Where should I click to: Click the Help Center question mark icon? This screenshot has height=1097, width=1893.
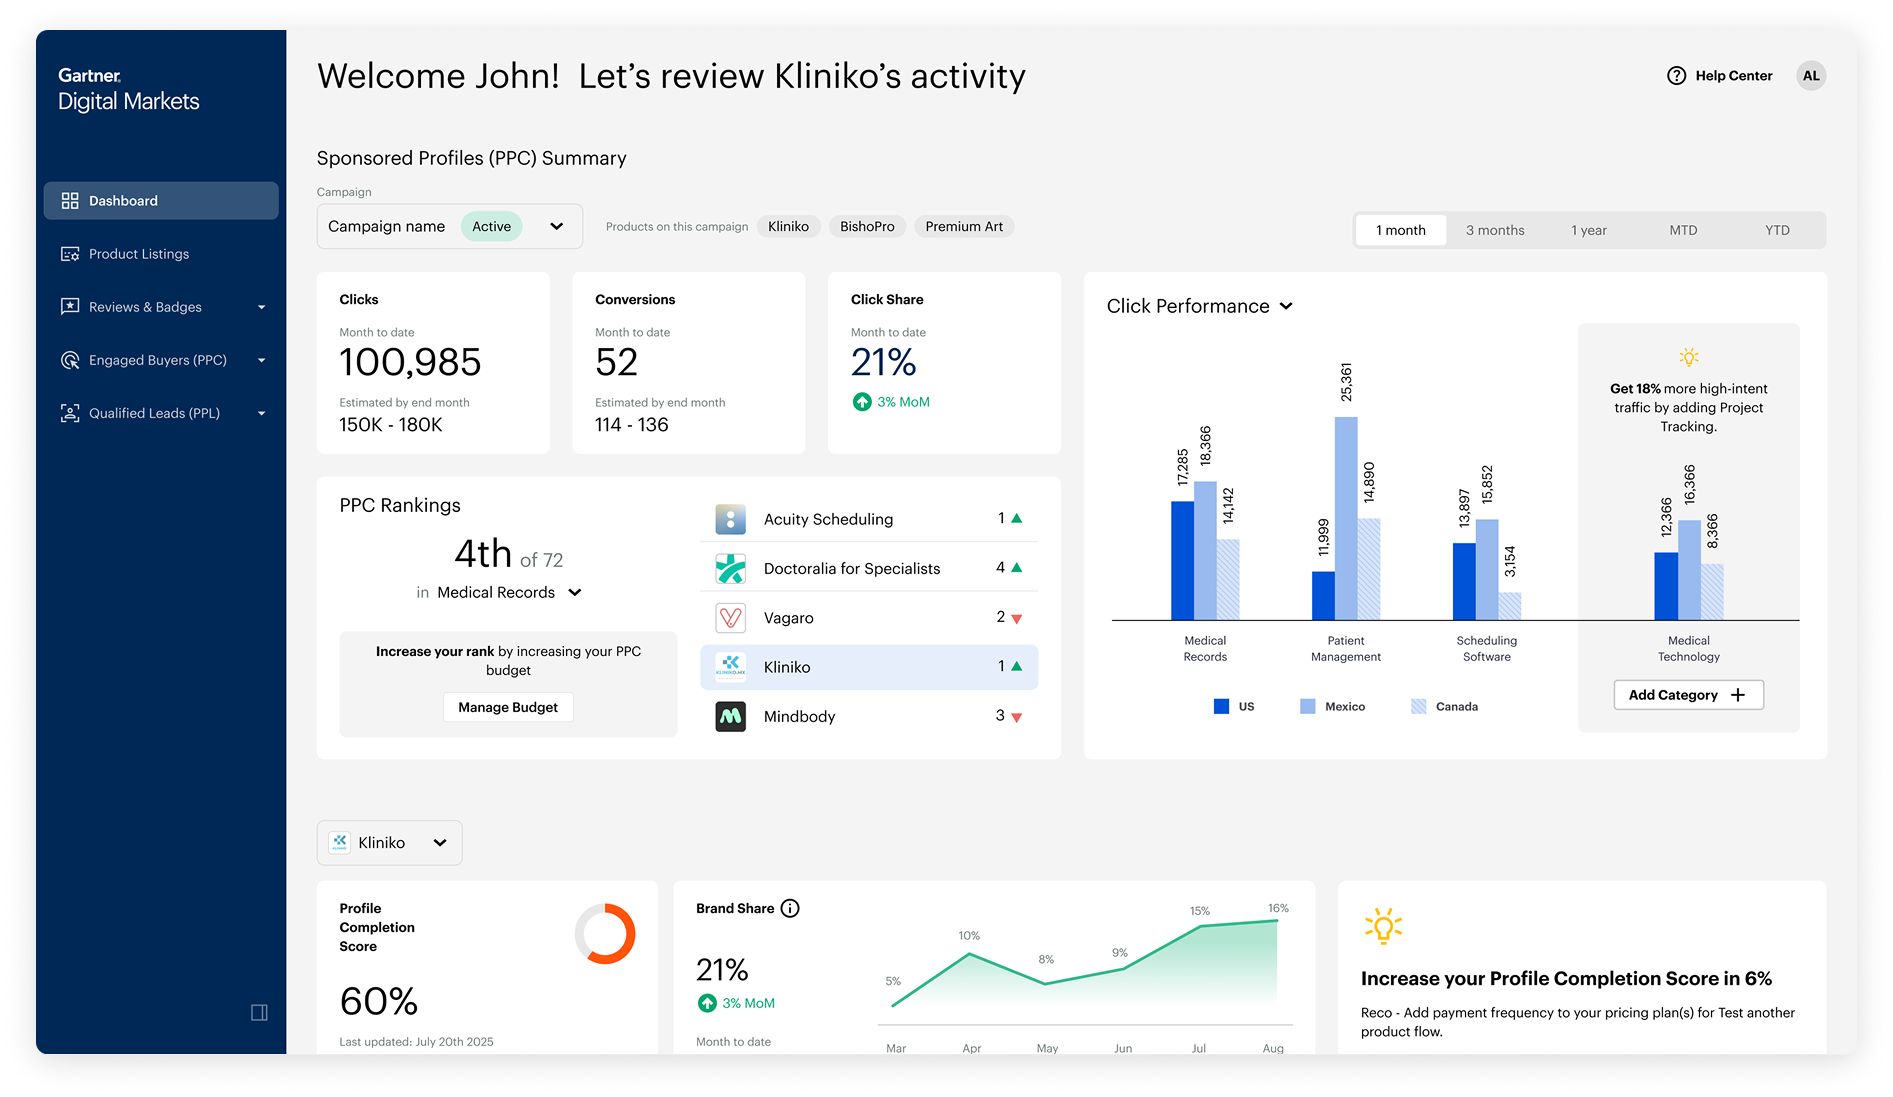tap(1677, 76)
